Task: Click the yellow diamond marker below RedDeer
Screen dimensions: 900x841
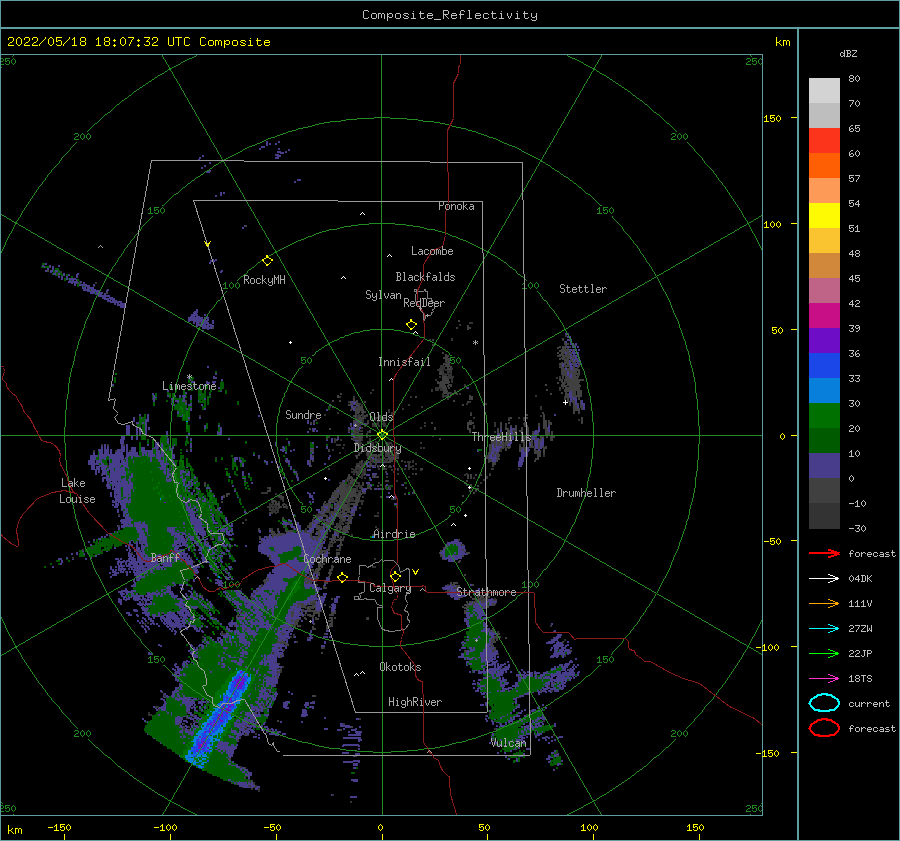Action: 412,325
